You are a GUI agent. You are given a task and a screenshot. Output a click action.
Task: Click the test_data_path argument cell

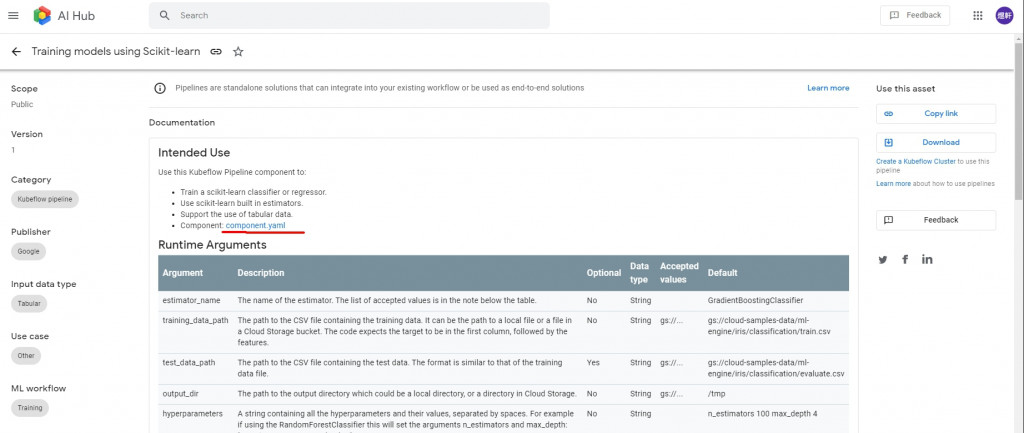tap(189, 362)
